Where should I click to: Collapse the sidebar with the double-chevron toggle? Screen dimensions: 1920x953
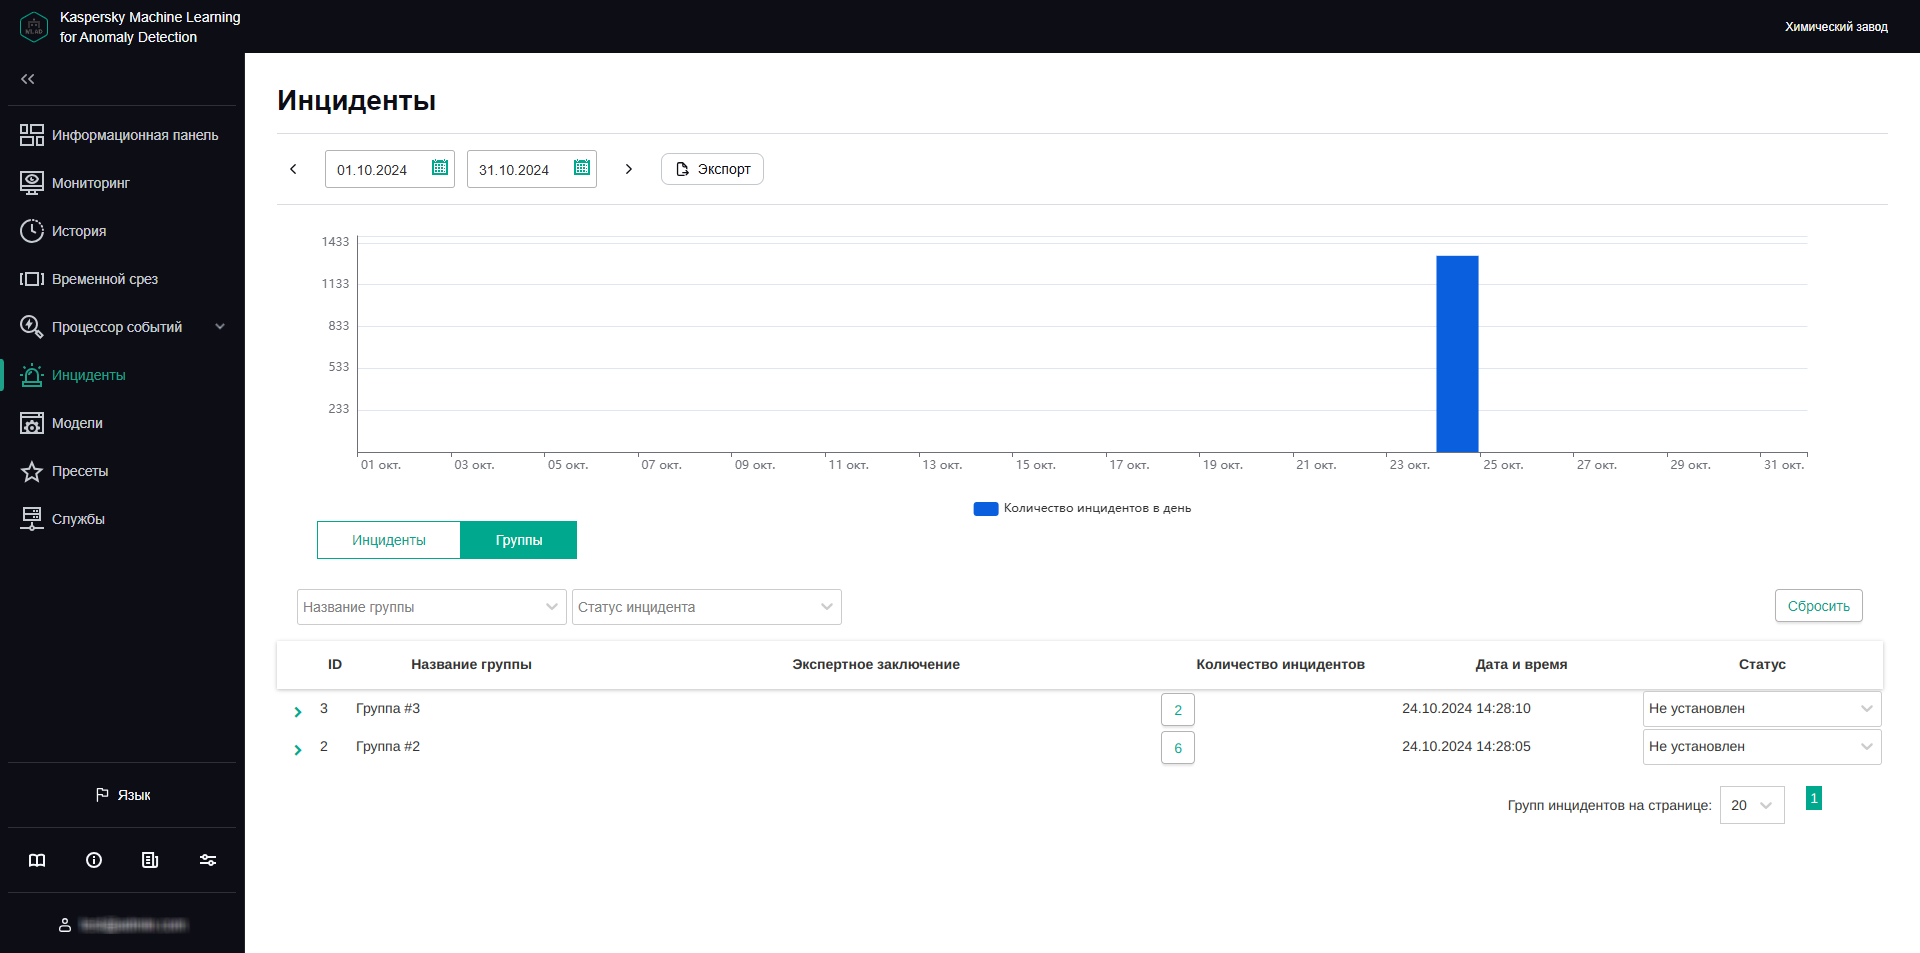(x=28, y=79)
